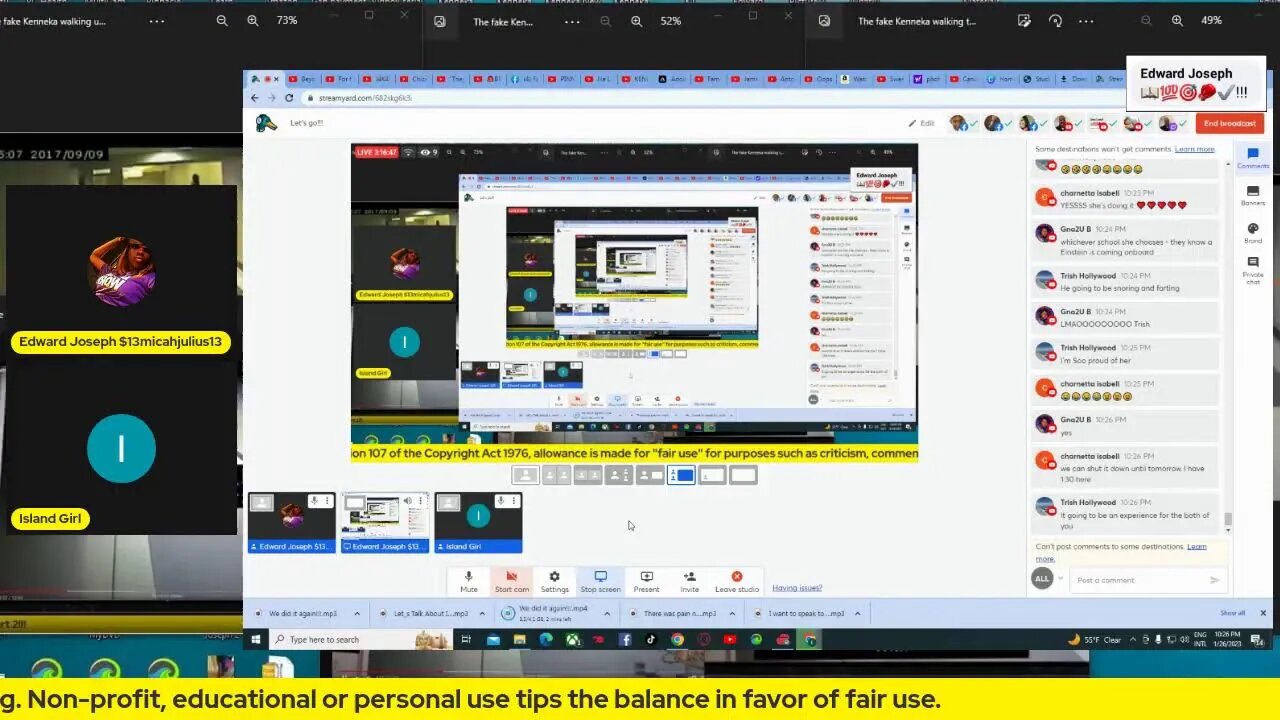
Task: Click Show all downloads button
Action: point(1232,613)
